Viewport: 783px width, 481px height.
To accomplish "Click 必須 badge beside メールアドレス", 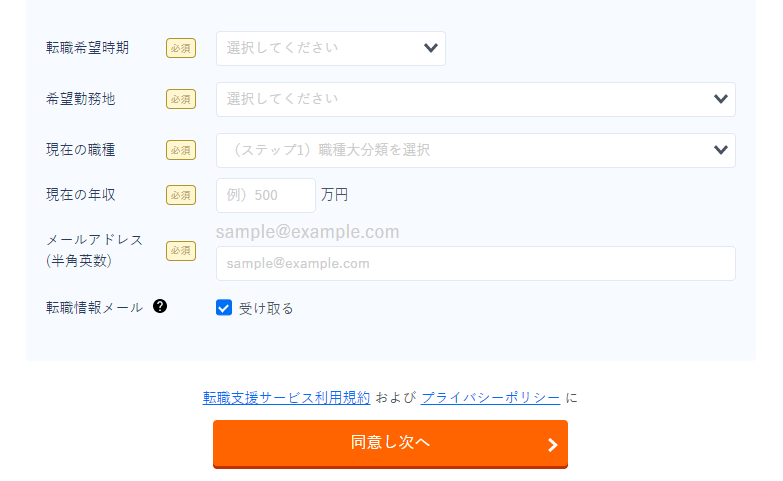I will pyautogui.click(x=180, y=250).
